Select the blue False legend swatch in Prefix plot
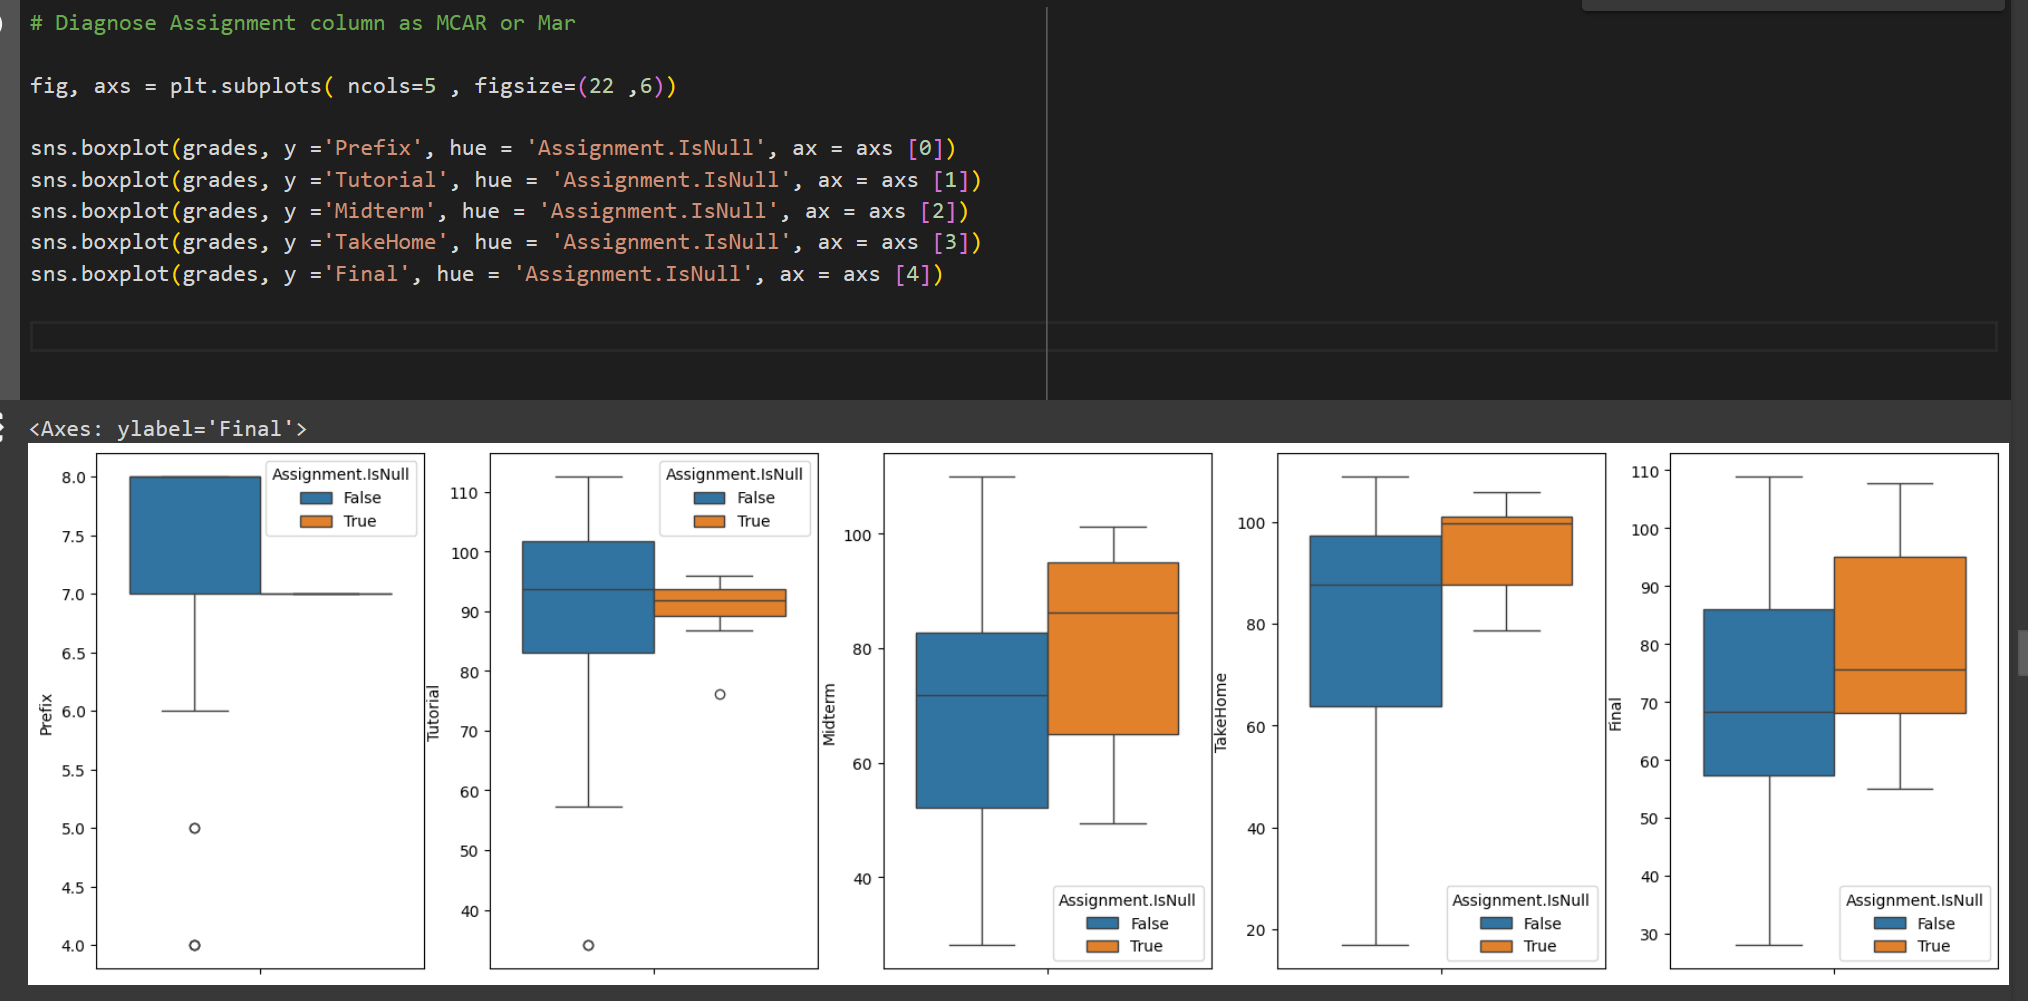 [x=316, y=497]
